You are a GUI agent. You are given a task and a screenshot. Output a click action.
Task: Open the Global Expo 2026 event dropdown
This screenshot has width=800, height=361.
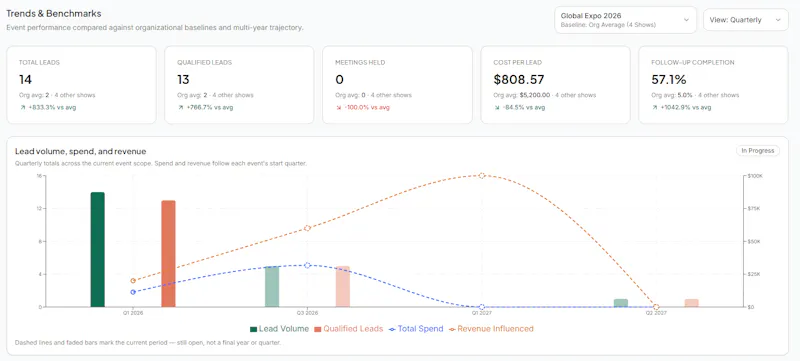(x=625, y=20)
